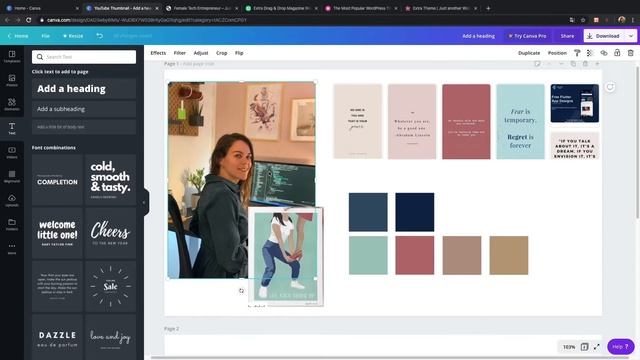Image resolution: width=640 pixels, height=360 pixels.
Task: Toggle the lock on selected element
Action: 617,53
